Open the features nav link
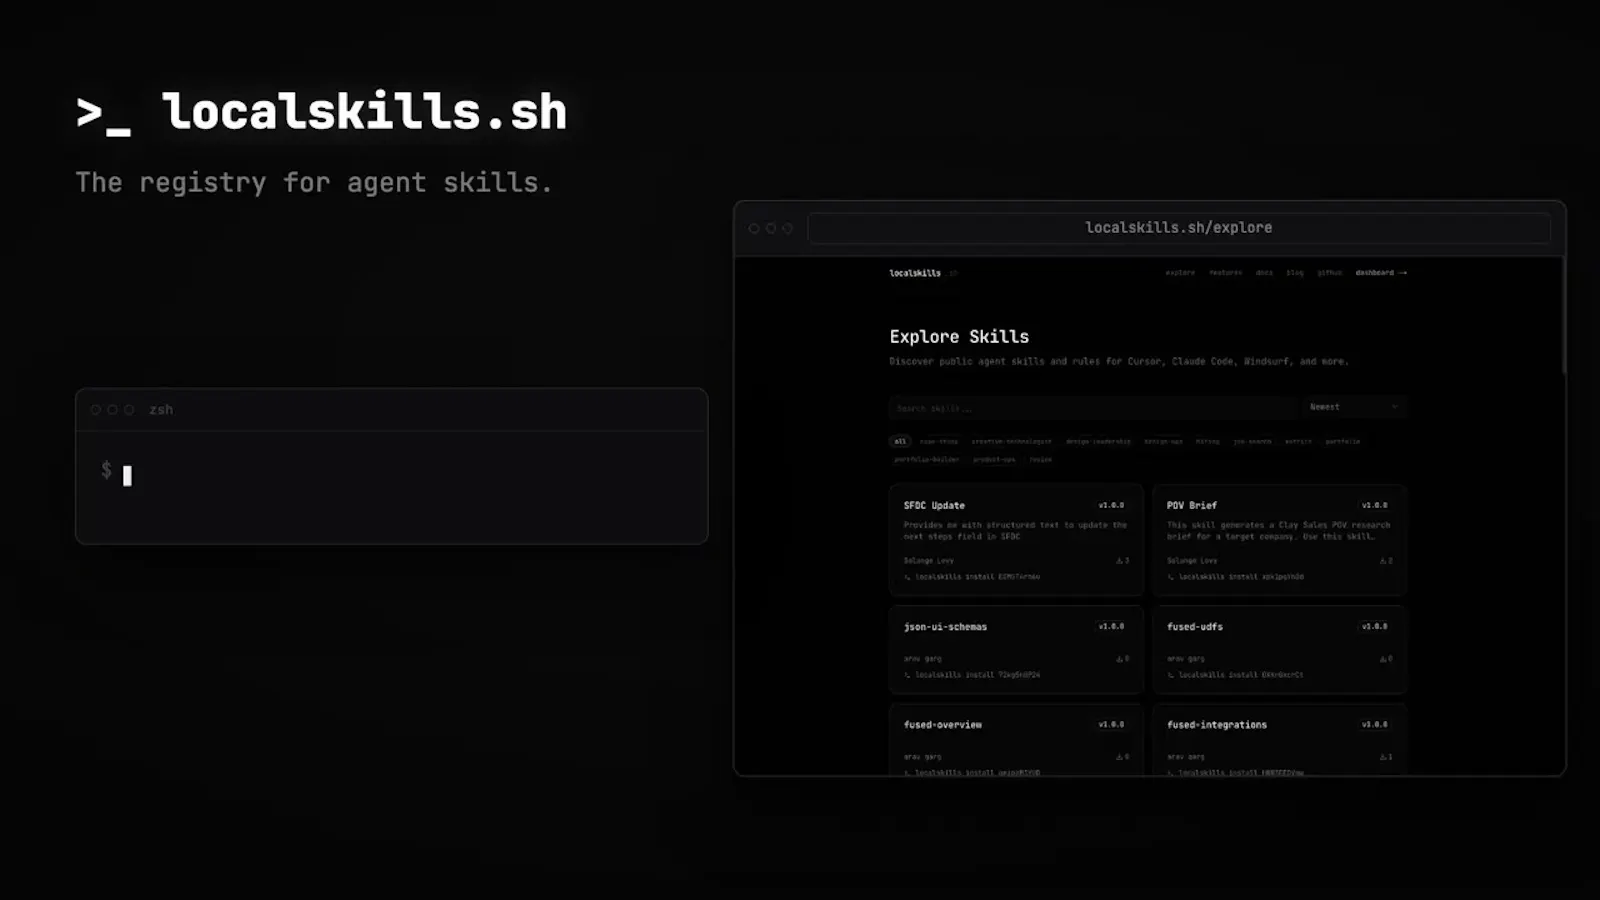Image resolution: width=1600 pixels, height=900 pixels. tap(1225, 272)
